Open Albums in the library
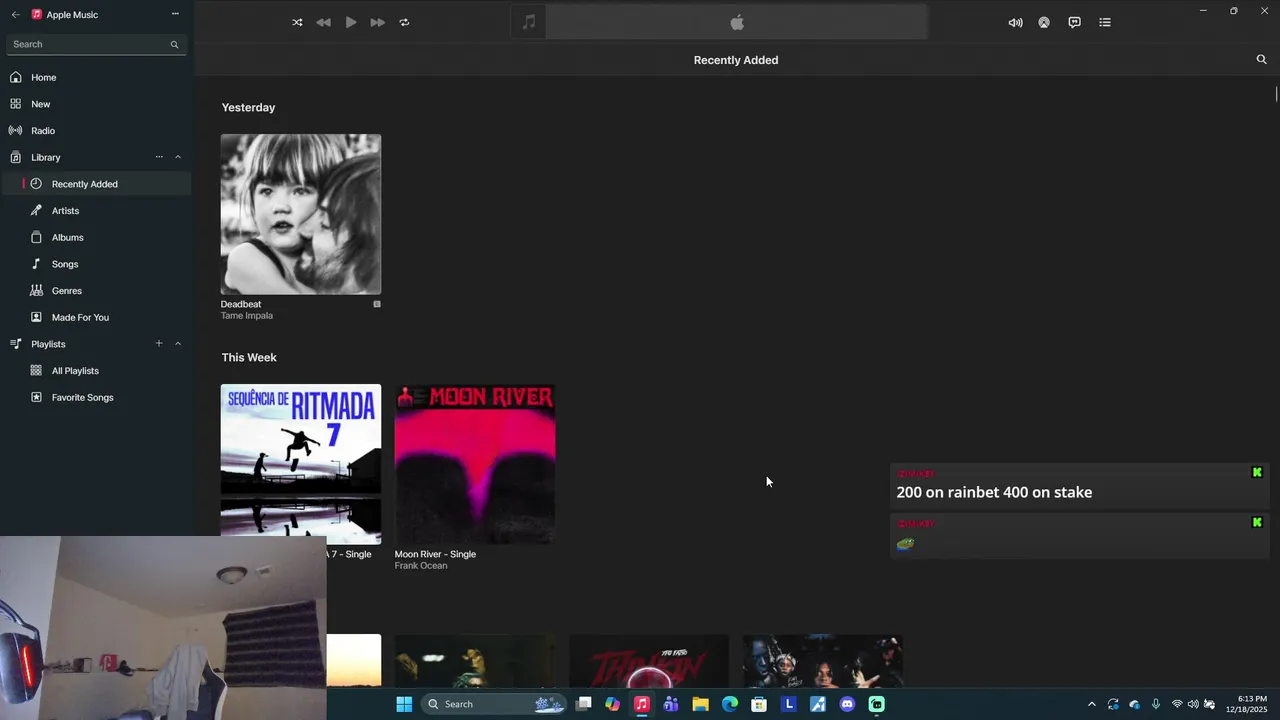Viewport: 1280px width, 720px height. coord(96,237)
